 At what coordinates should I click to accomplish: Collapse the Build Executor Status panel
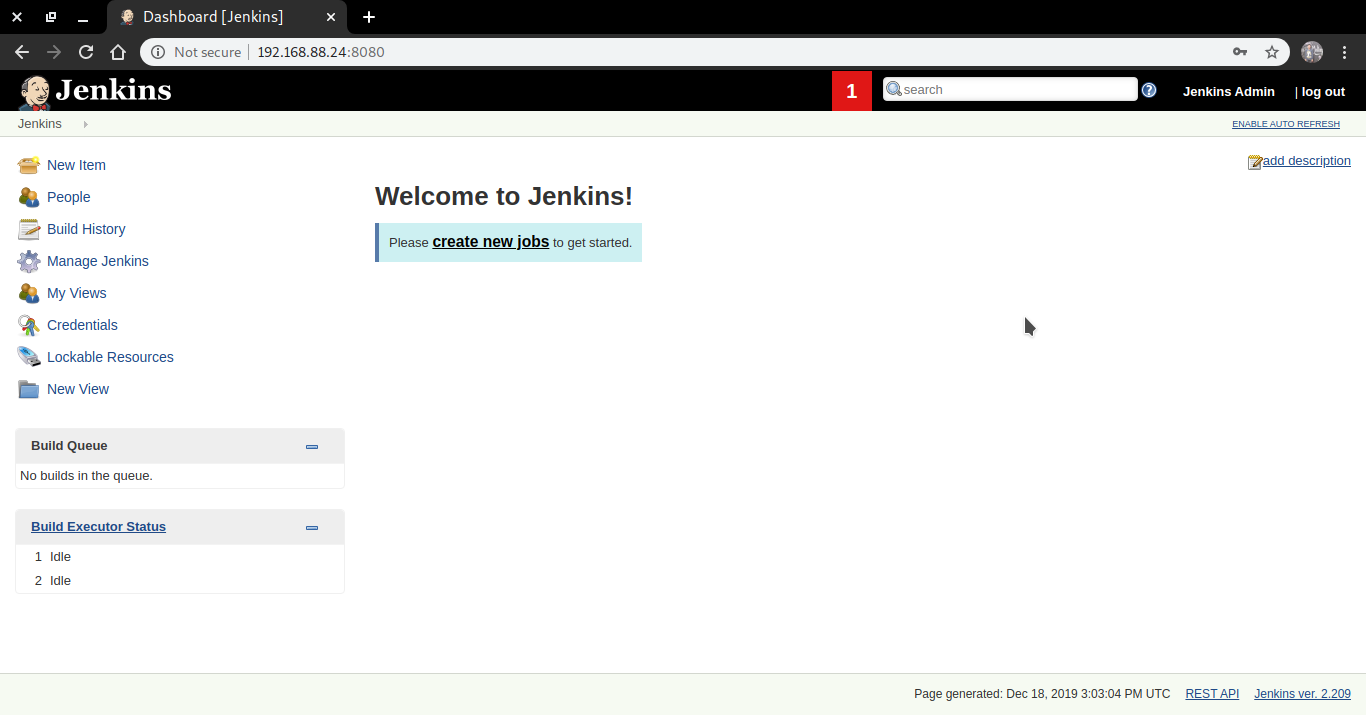(312, 528)
